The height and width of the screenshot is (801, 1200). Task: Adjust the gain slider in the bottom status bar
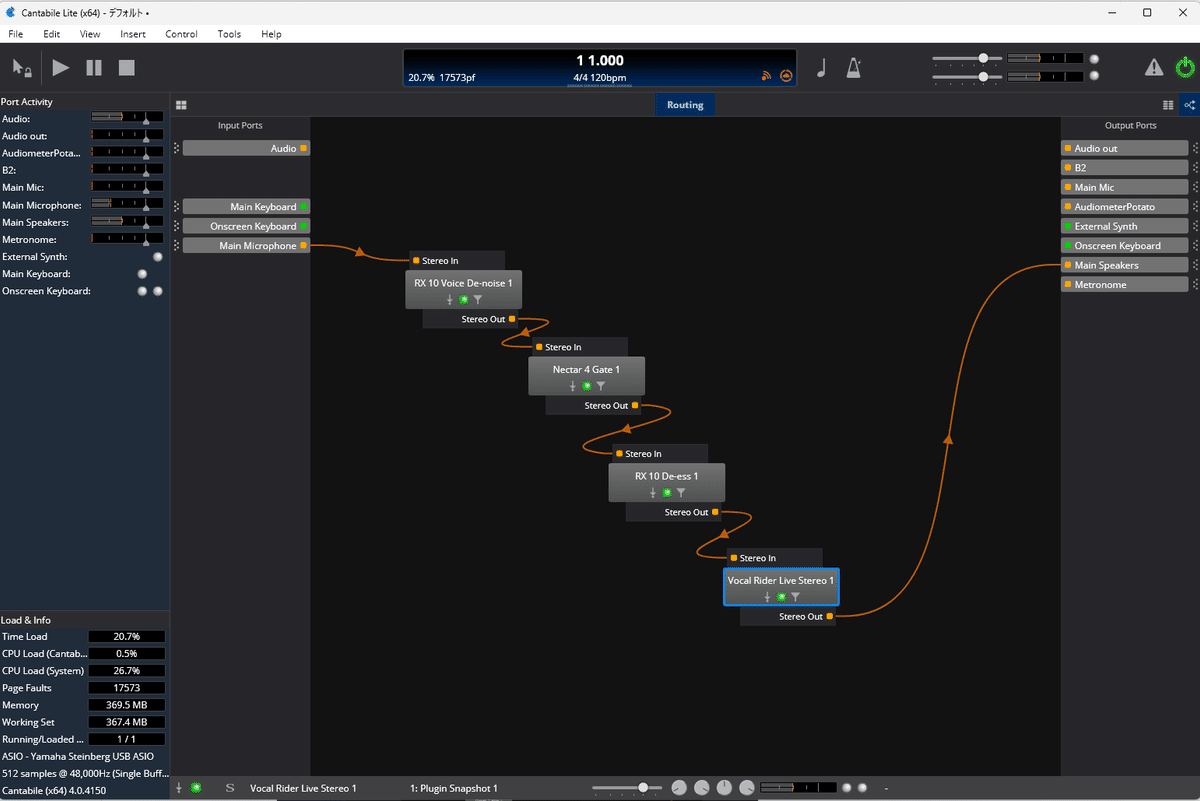[626, 788]
